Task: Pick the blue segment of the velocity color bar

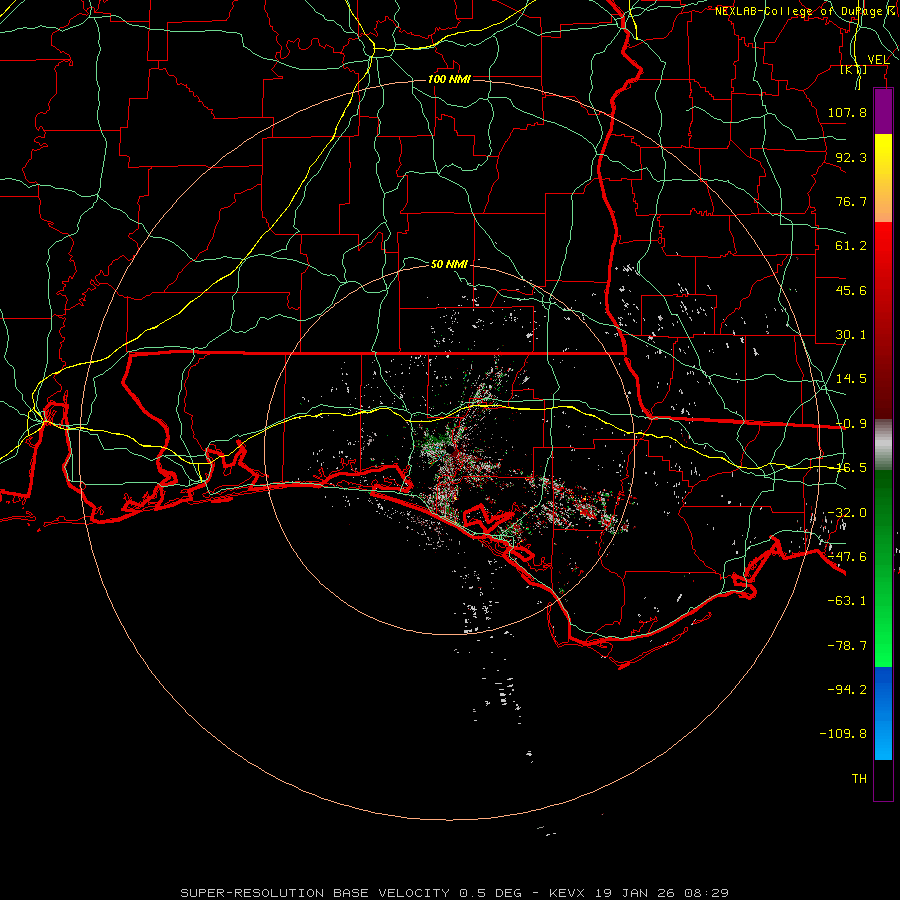Action: click(883, 713)
